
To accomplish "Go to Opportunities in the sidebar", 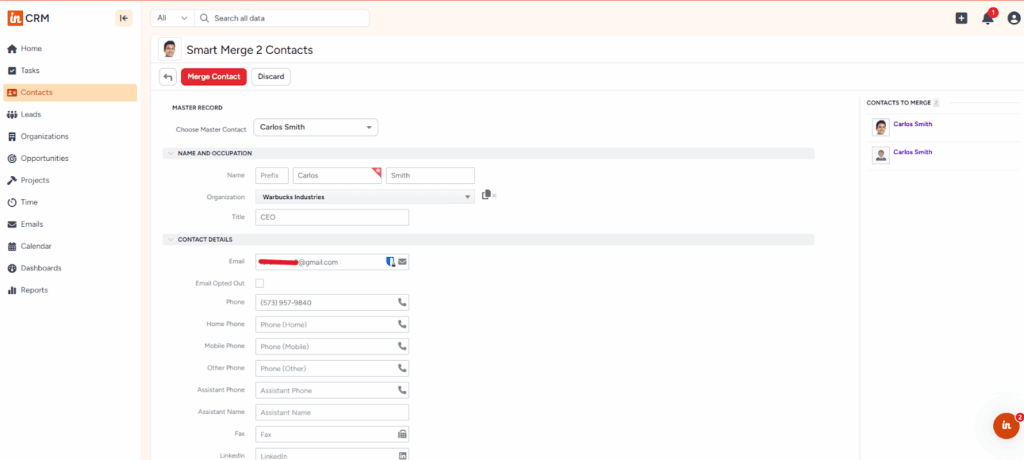I will pos(44,158).
